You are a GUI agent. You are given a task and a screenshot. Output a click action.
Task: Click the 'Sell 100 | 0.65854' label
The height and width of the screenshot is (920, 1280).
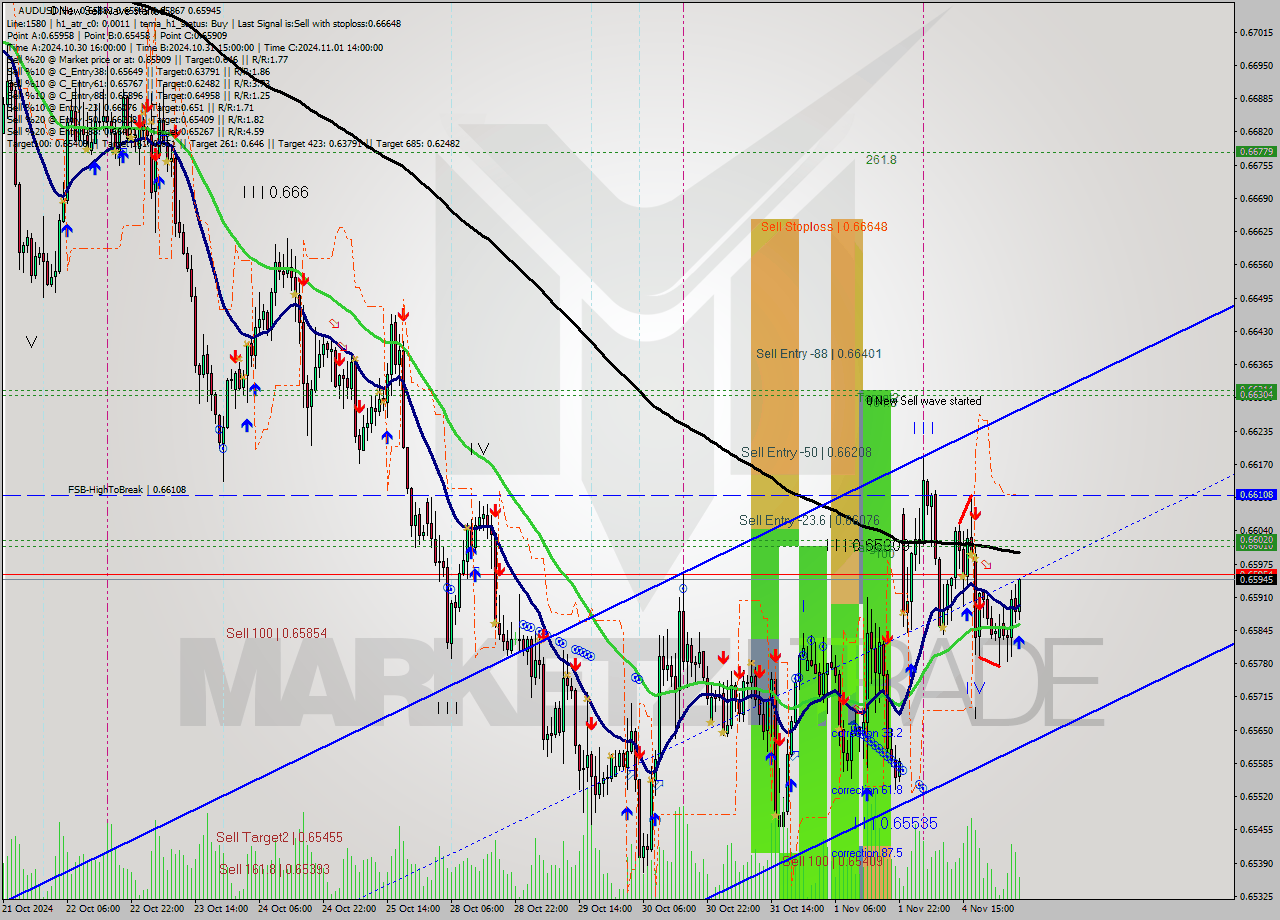[276, 634]
